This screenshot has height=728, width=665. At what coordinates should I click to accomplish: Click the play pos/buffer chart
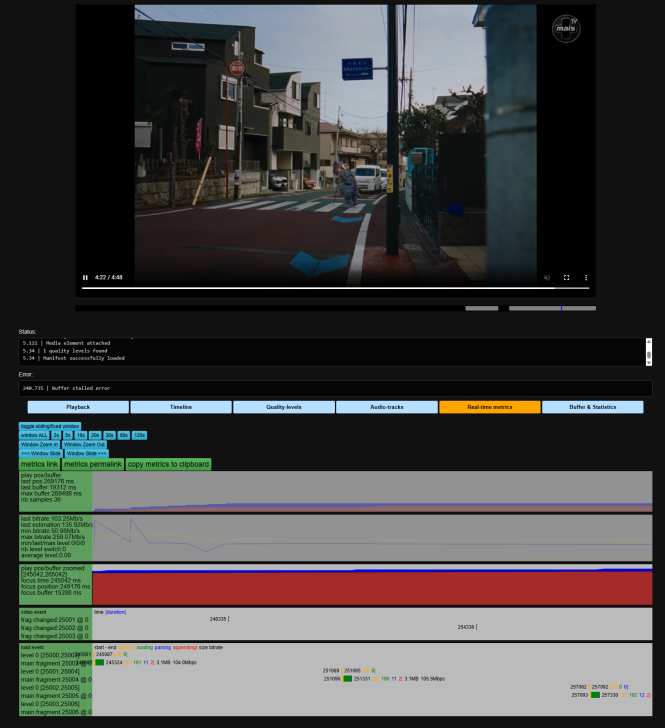pos(372,492)
